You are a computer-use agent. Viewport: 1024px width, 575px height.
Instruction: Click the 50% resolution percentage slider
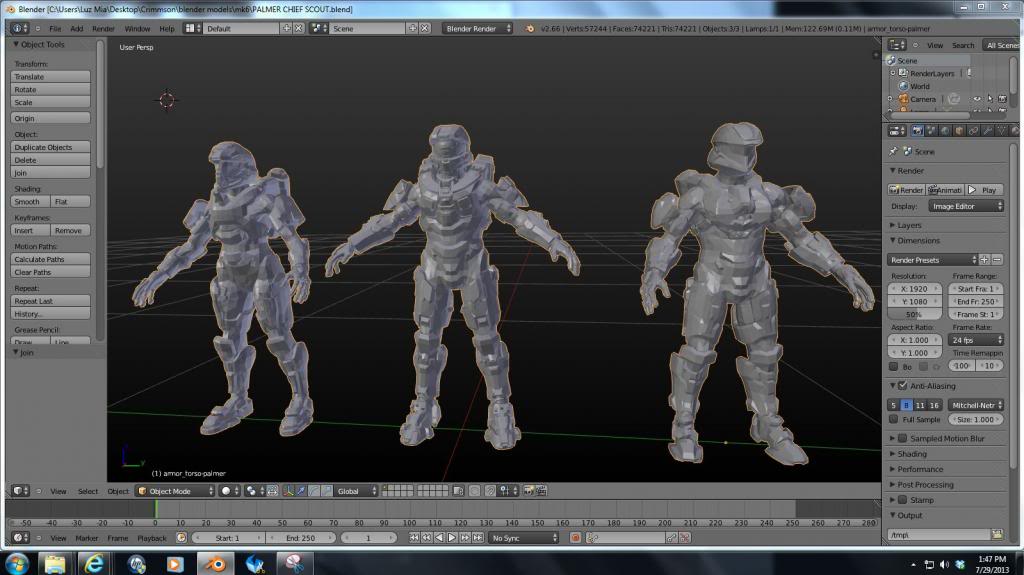(x=914, y=314)
